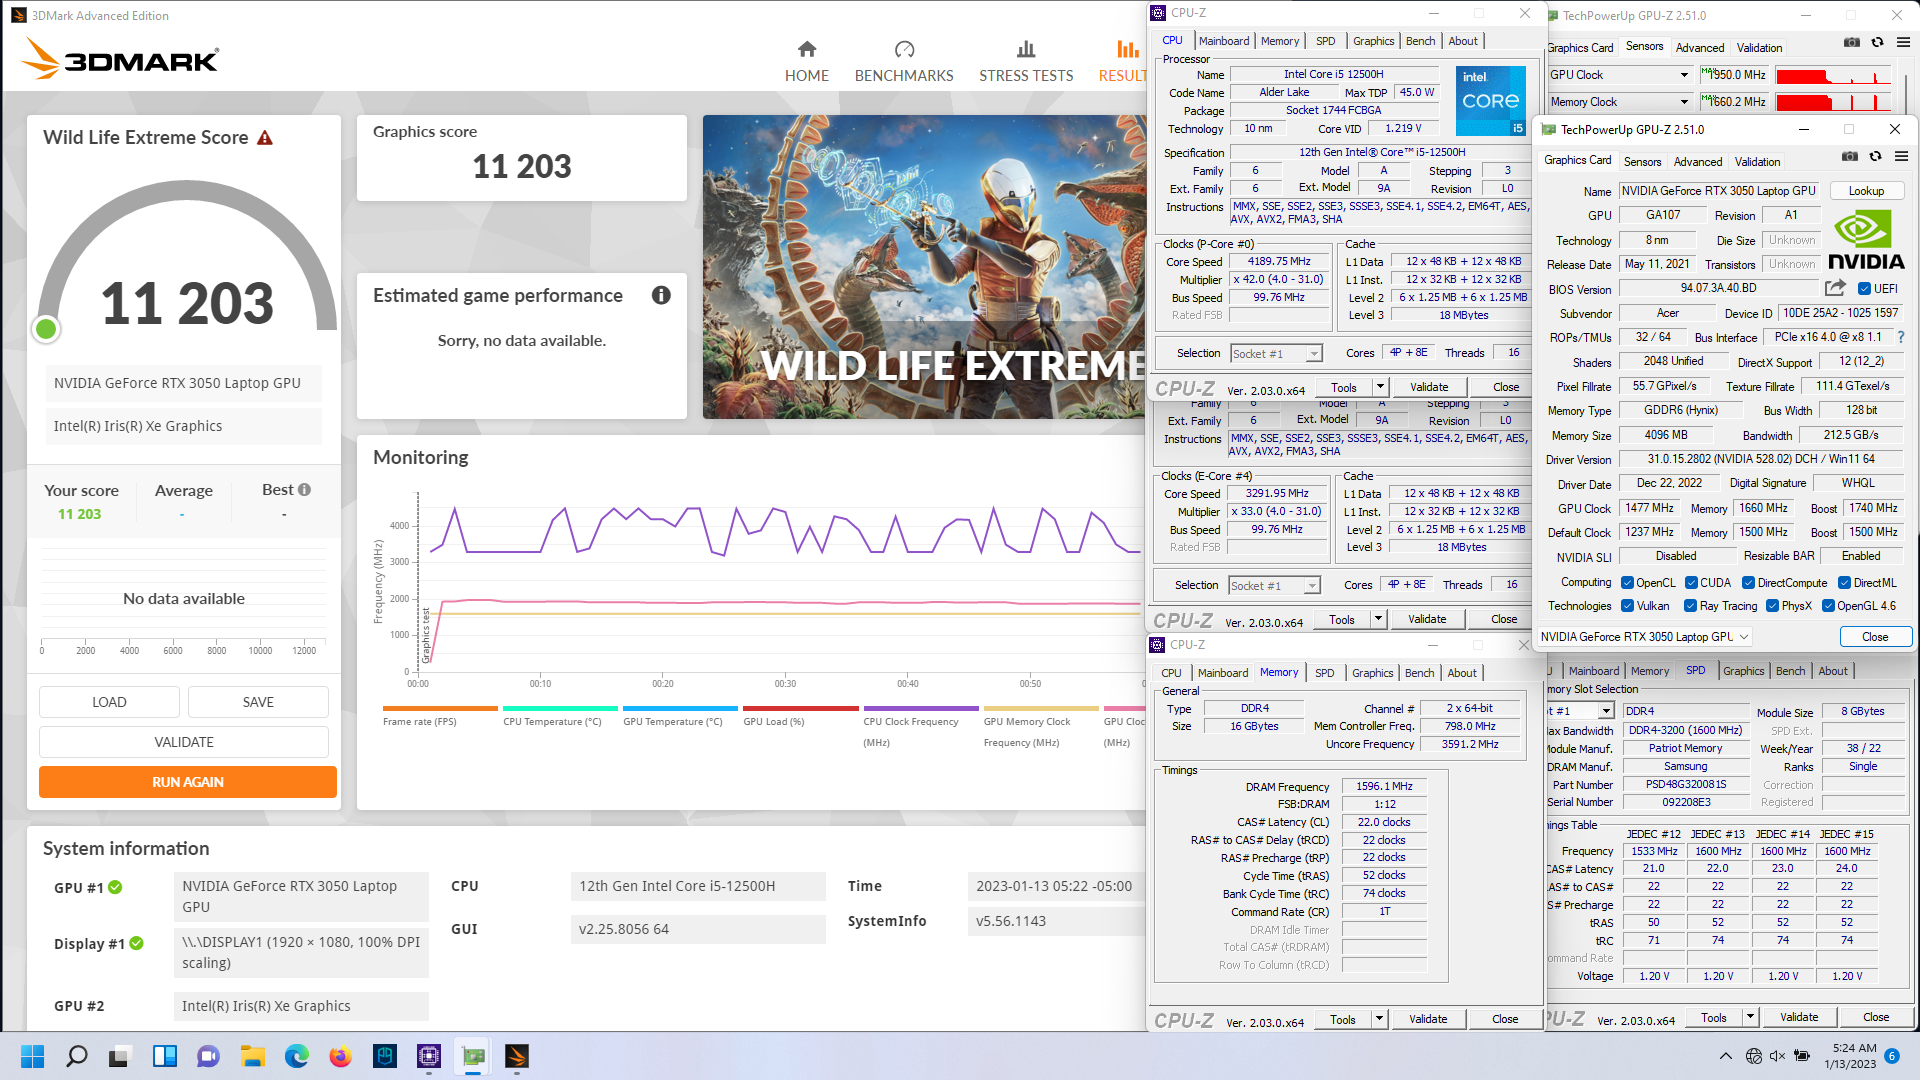The image size is (1920, 1080).
Task: Click the RUN AGAIN button in 3DMark
Action: 188,782
